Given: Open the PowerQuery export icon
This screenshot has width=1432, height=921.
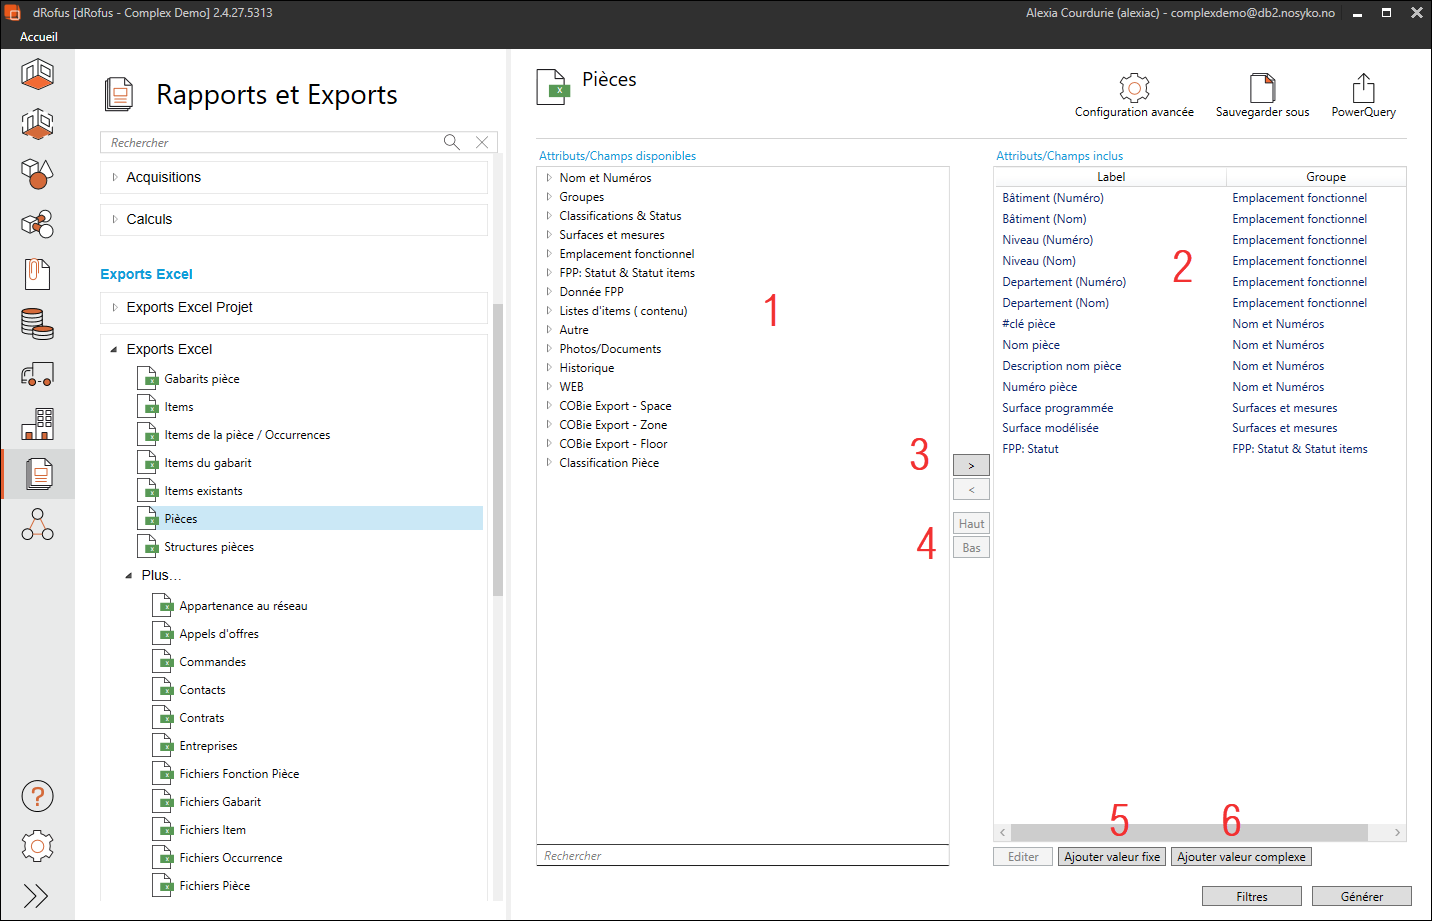Looking at the screenshot, I should coord(1363,88).
